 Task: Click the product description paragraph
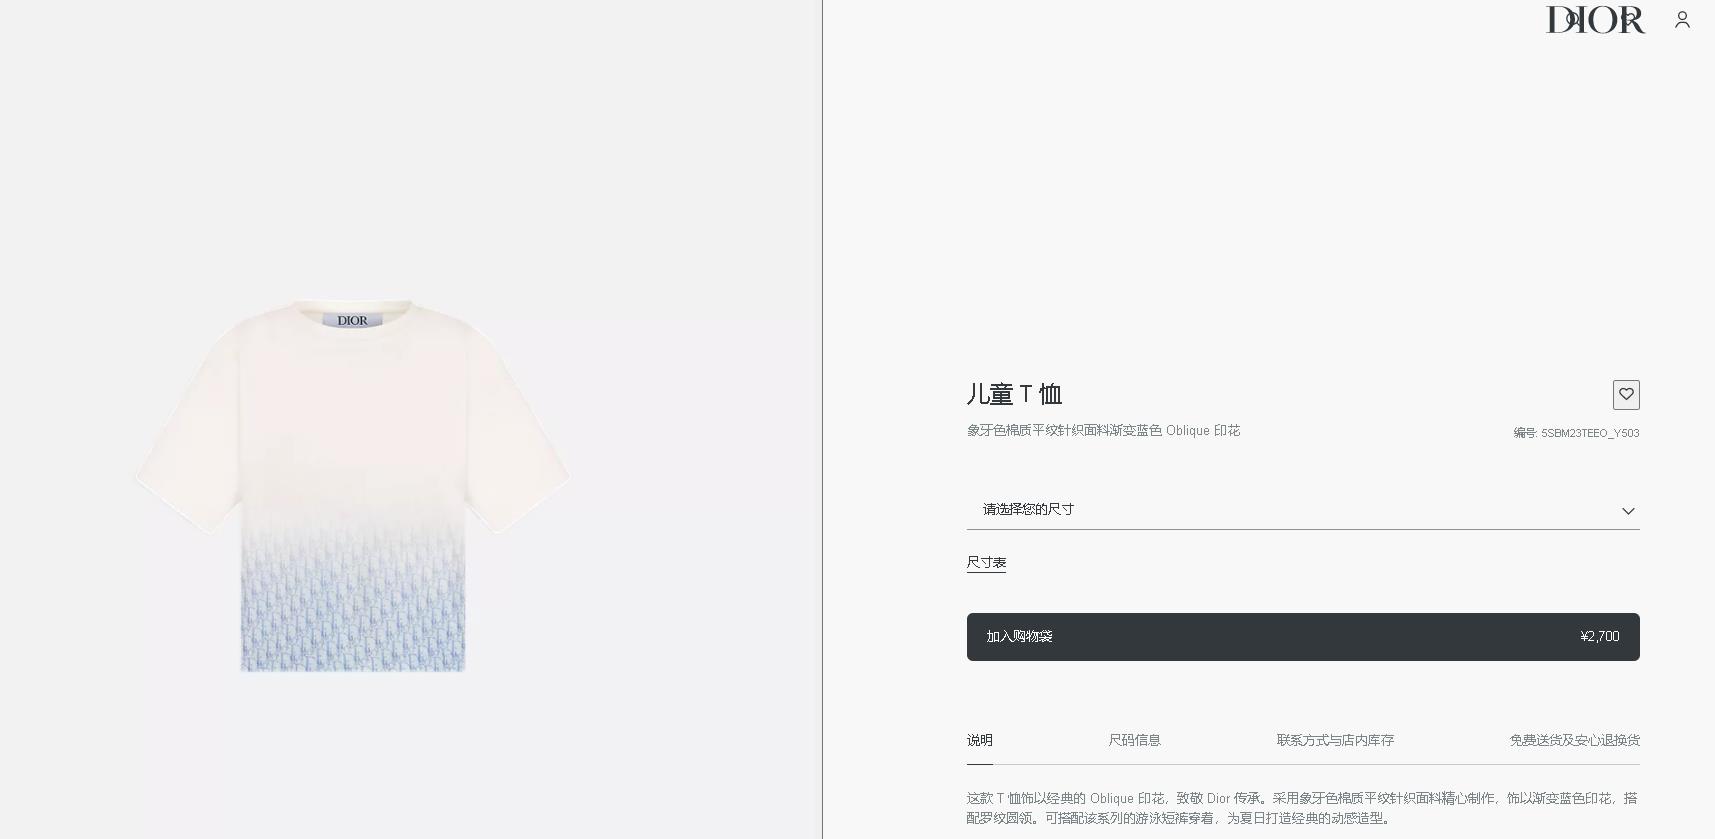pos(1302,808)
